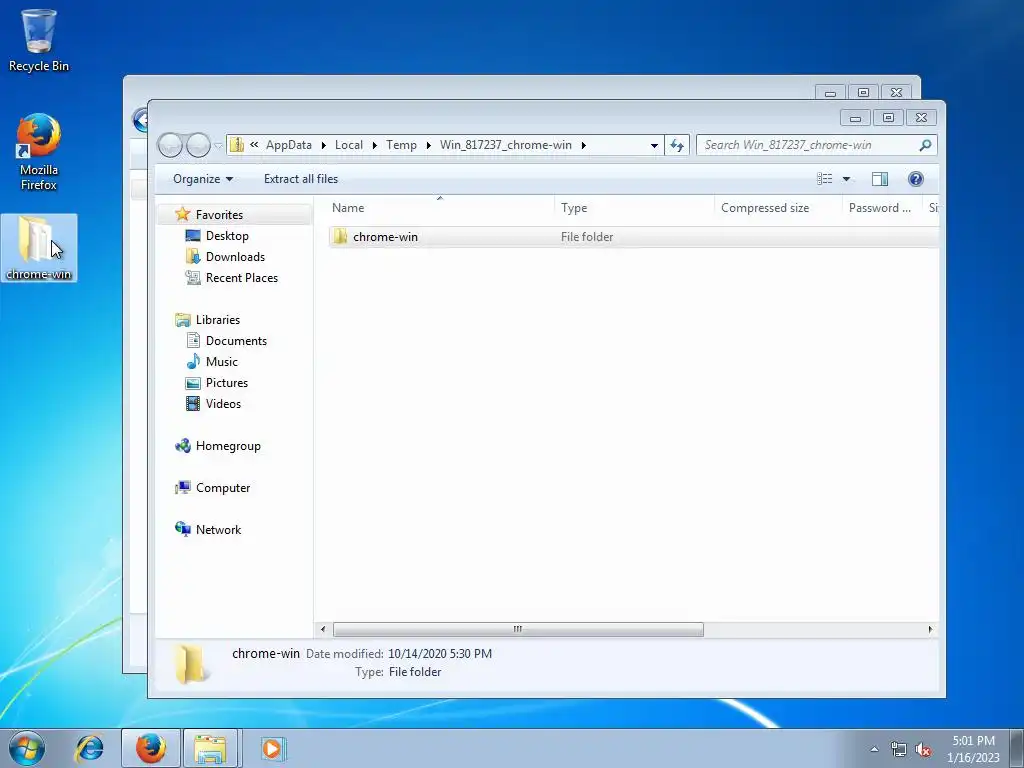Open Recent Places in Favorites

242,278
